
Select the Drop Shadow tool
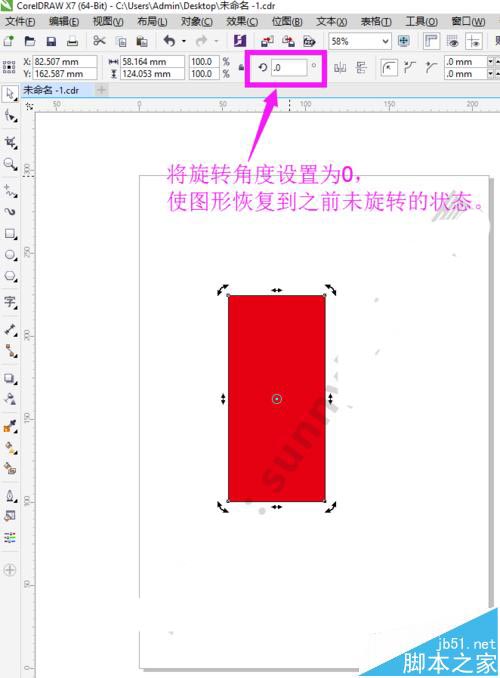tap(10, 378)
